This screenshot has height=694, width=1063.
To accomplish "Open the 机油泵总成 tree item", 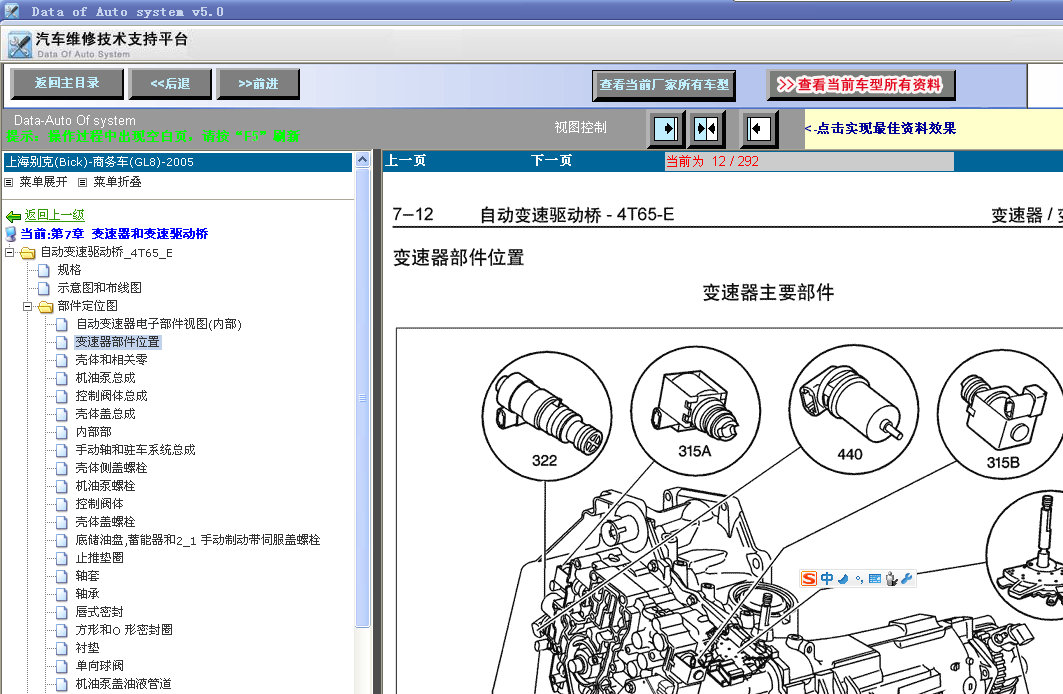I will tap(105, 378).
